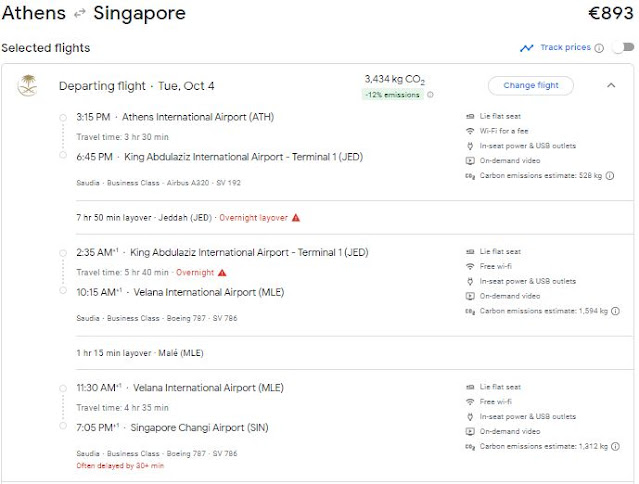Screen dimensions: 639x484
Task: Click Travel time: 4 hr 35 min
Action: tap(122, 407)
